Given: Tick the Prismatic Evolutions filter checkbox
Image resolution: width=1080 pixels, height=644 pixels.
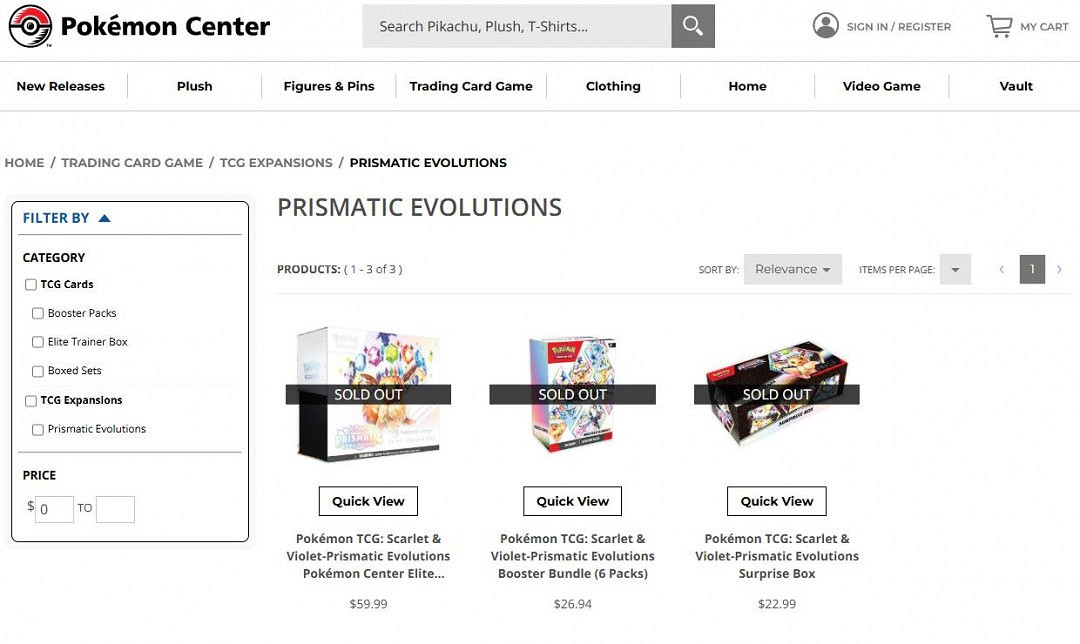Looking at the screenshot, I should (x=38, y=430).
